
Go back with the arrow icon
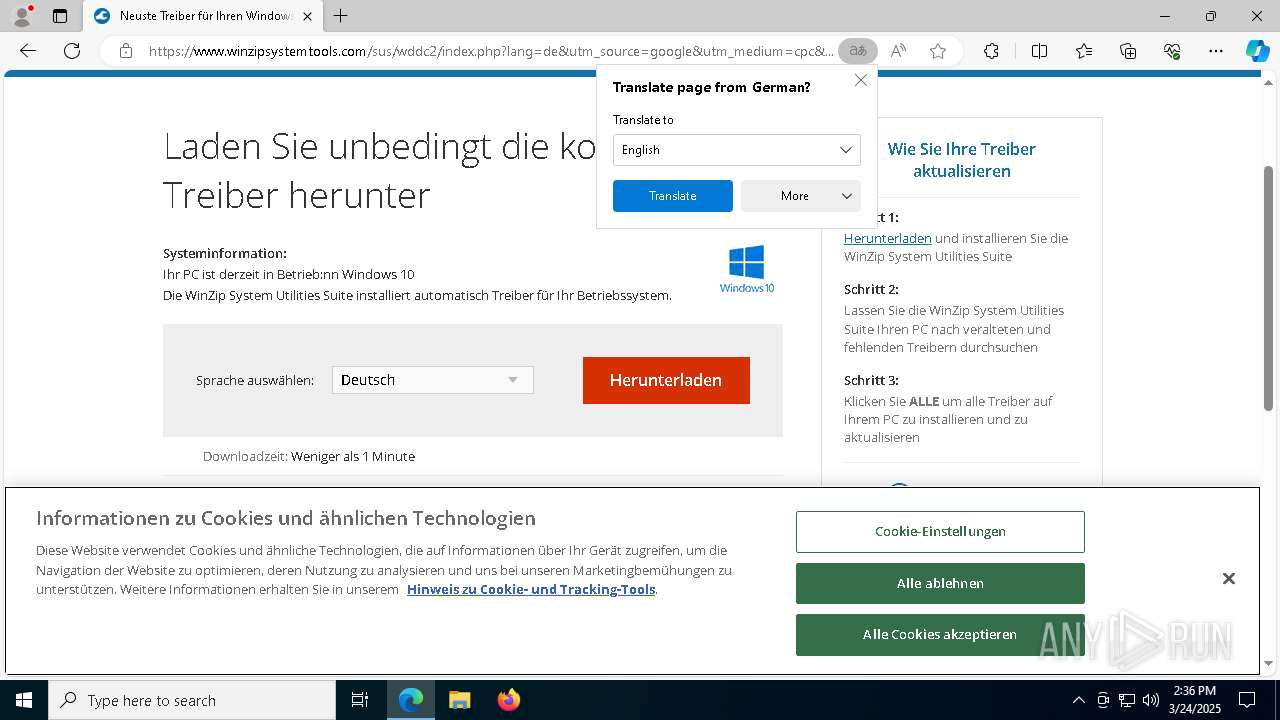[x=28, y=51]
